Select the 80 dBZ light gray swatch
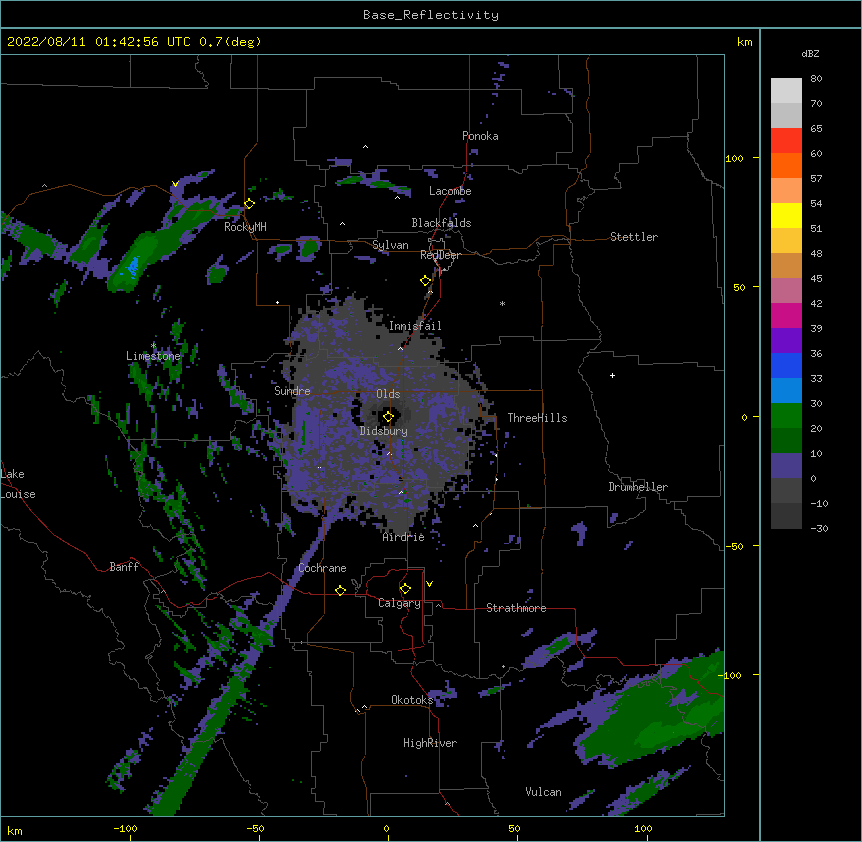Viewport: 862px width, 842px height. (x=786, y=90)
